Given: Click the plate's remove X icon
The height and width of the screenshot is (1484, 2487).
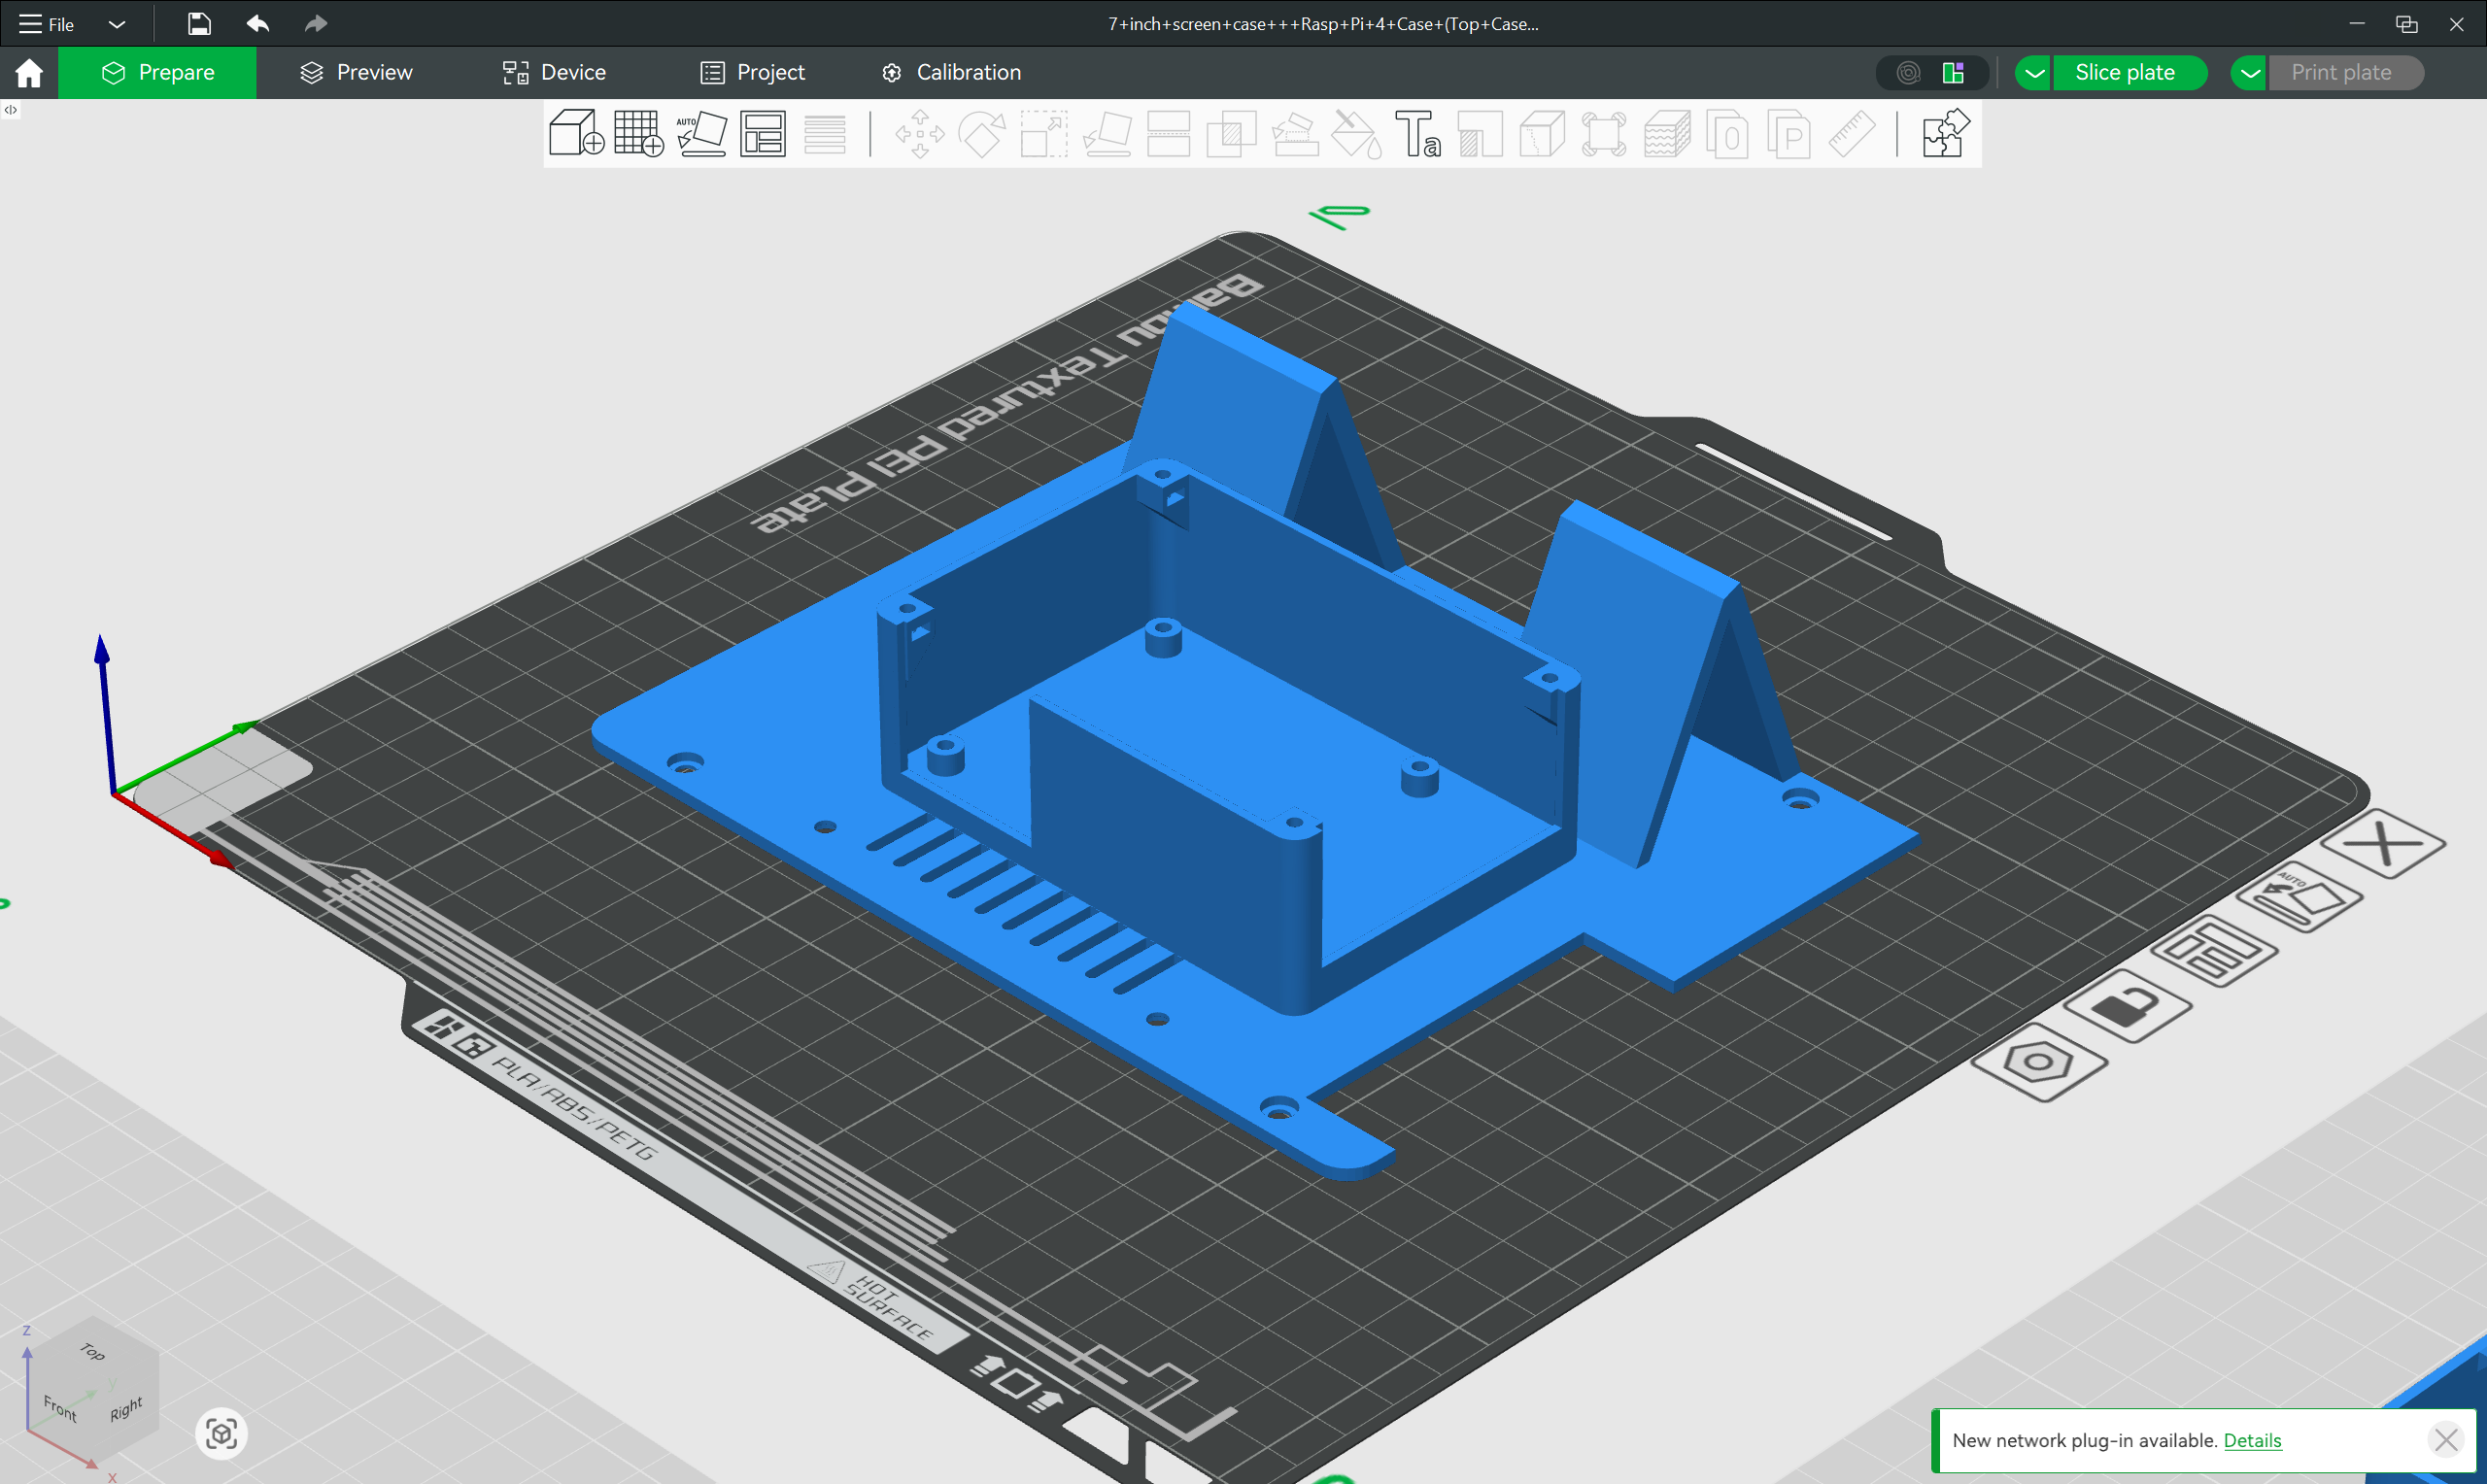Looking at the screenshot, I should [2383, 843].
